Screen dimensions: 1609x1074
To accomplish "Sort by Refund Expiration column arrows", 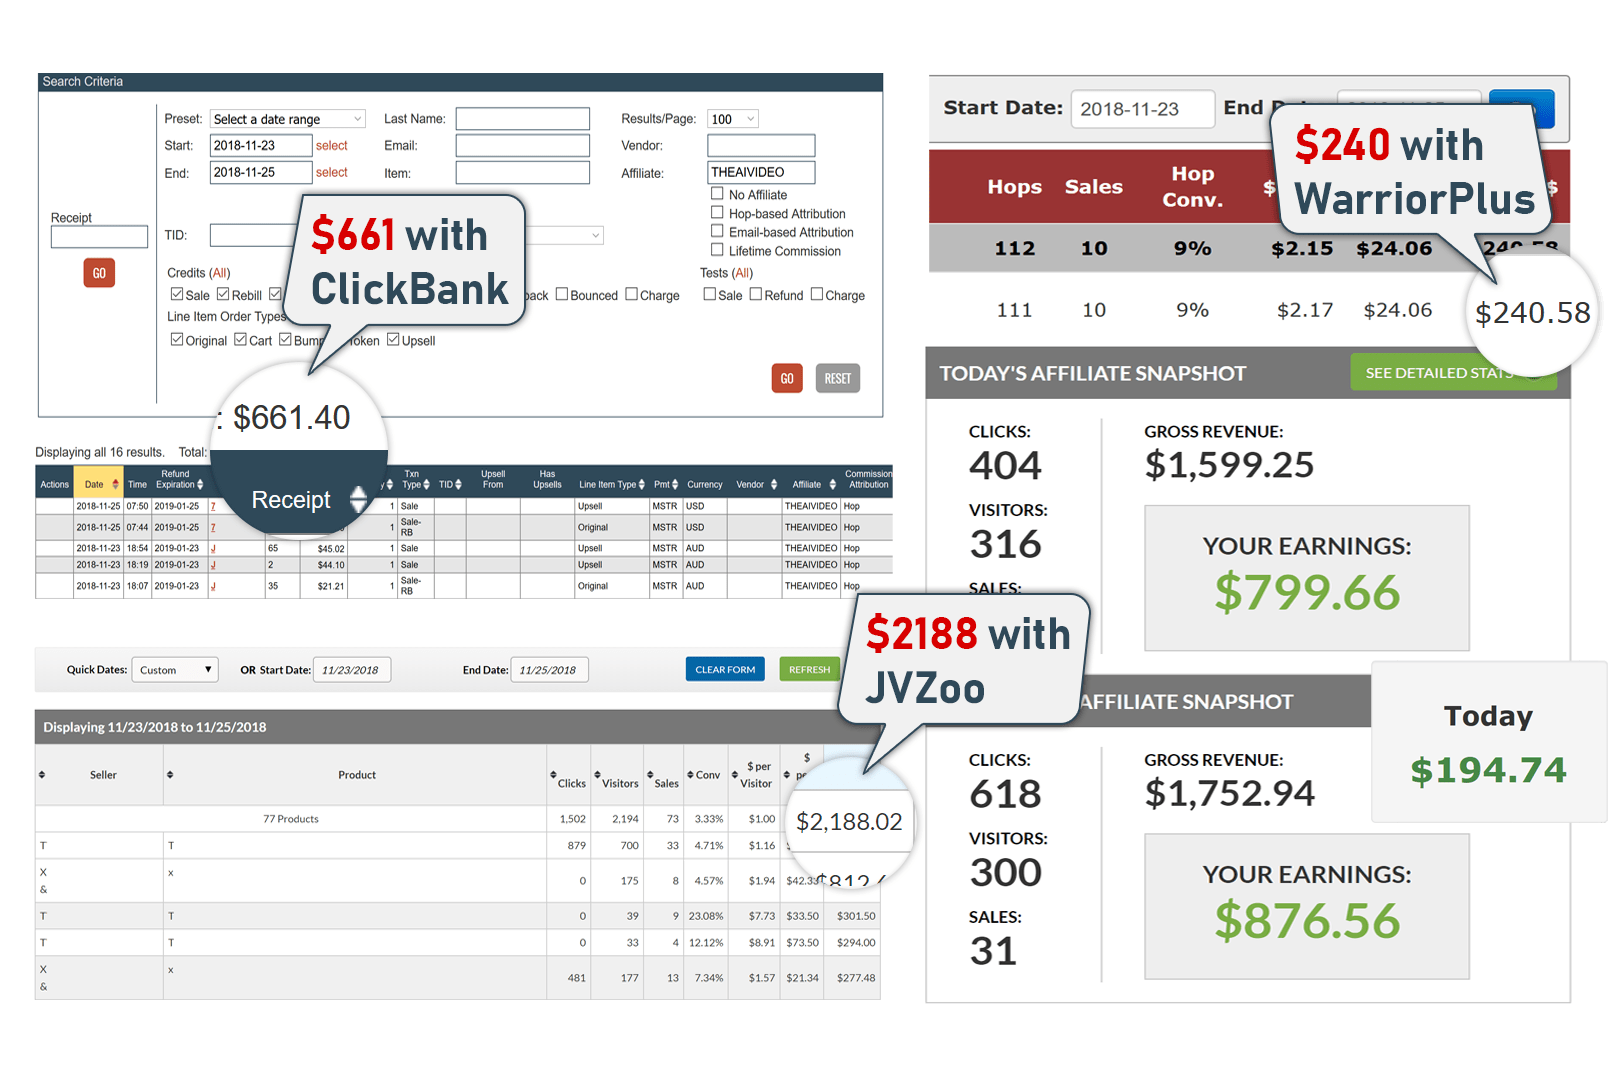I will 200,484.
